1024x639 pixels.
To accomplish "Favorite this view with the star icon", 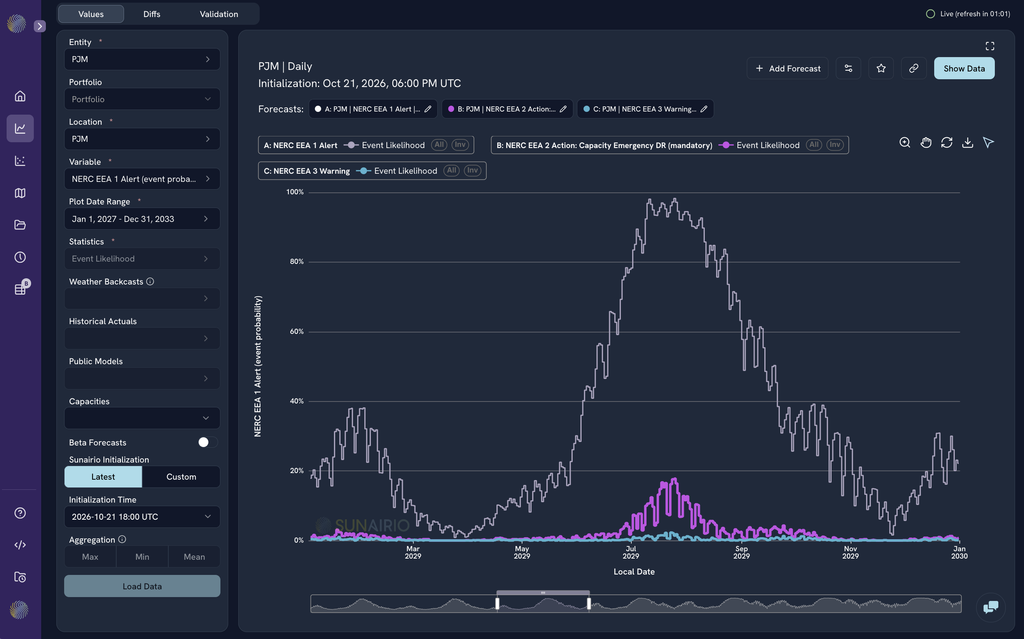I will (x=881, y=69).
